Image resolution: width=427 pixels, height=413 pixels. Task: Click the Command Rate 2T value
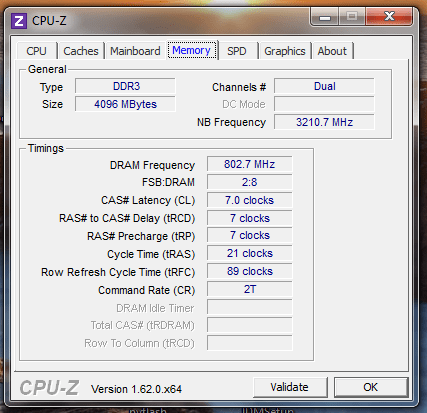[x=250, y=289]
